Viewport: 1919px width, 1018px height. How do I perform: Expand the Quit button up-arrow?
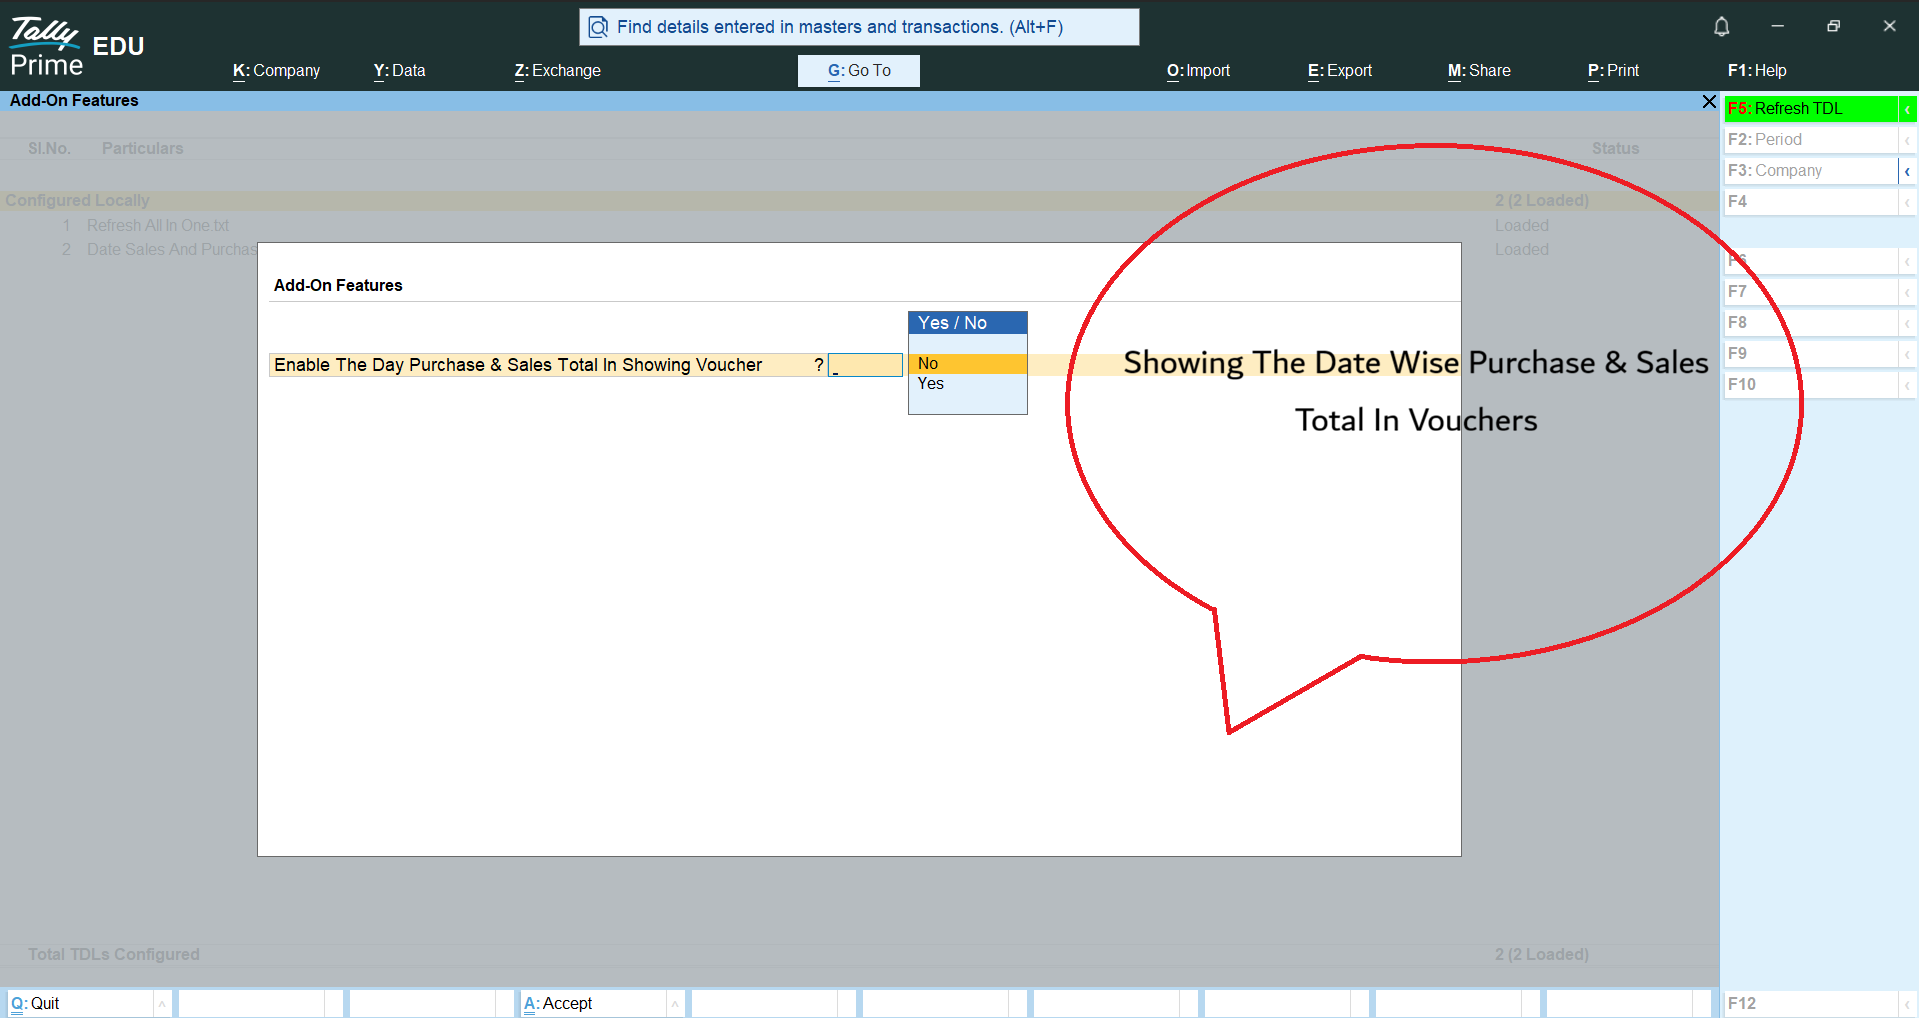point(162,1003)
